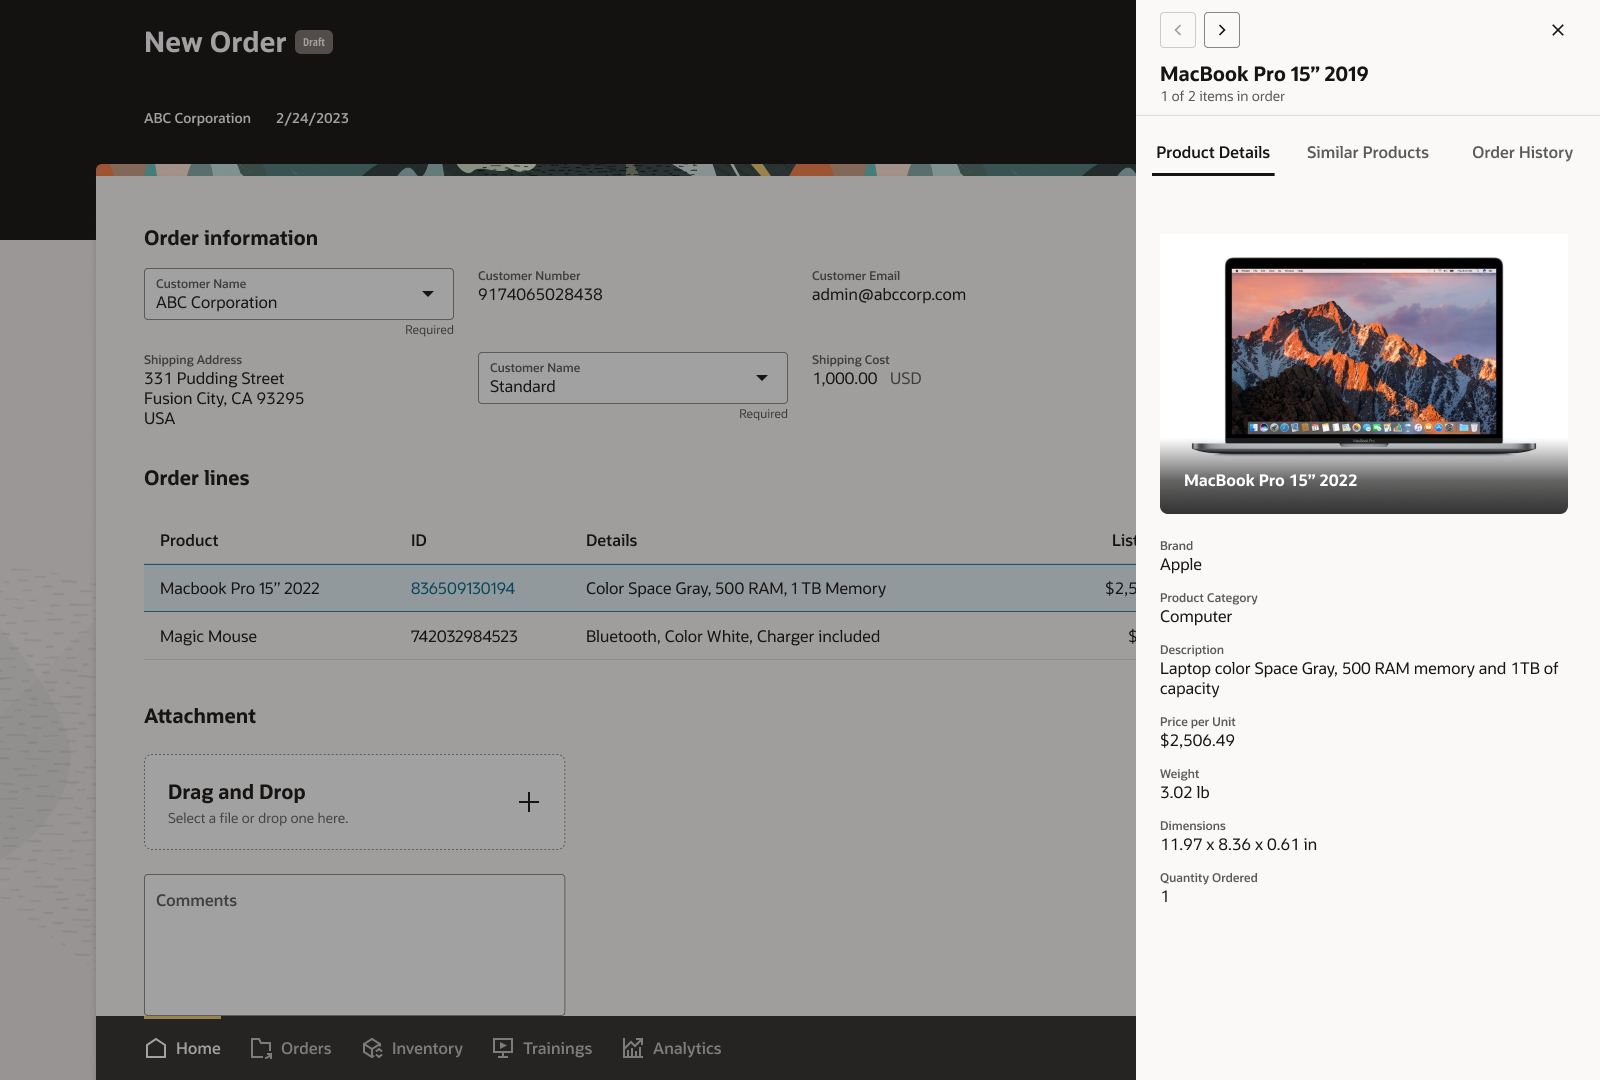
Task: Go to next item using right chevron button
Action: pyautogui.click(x=1222, y=30)
